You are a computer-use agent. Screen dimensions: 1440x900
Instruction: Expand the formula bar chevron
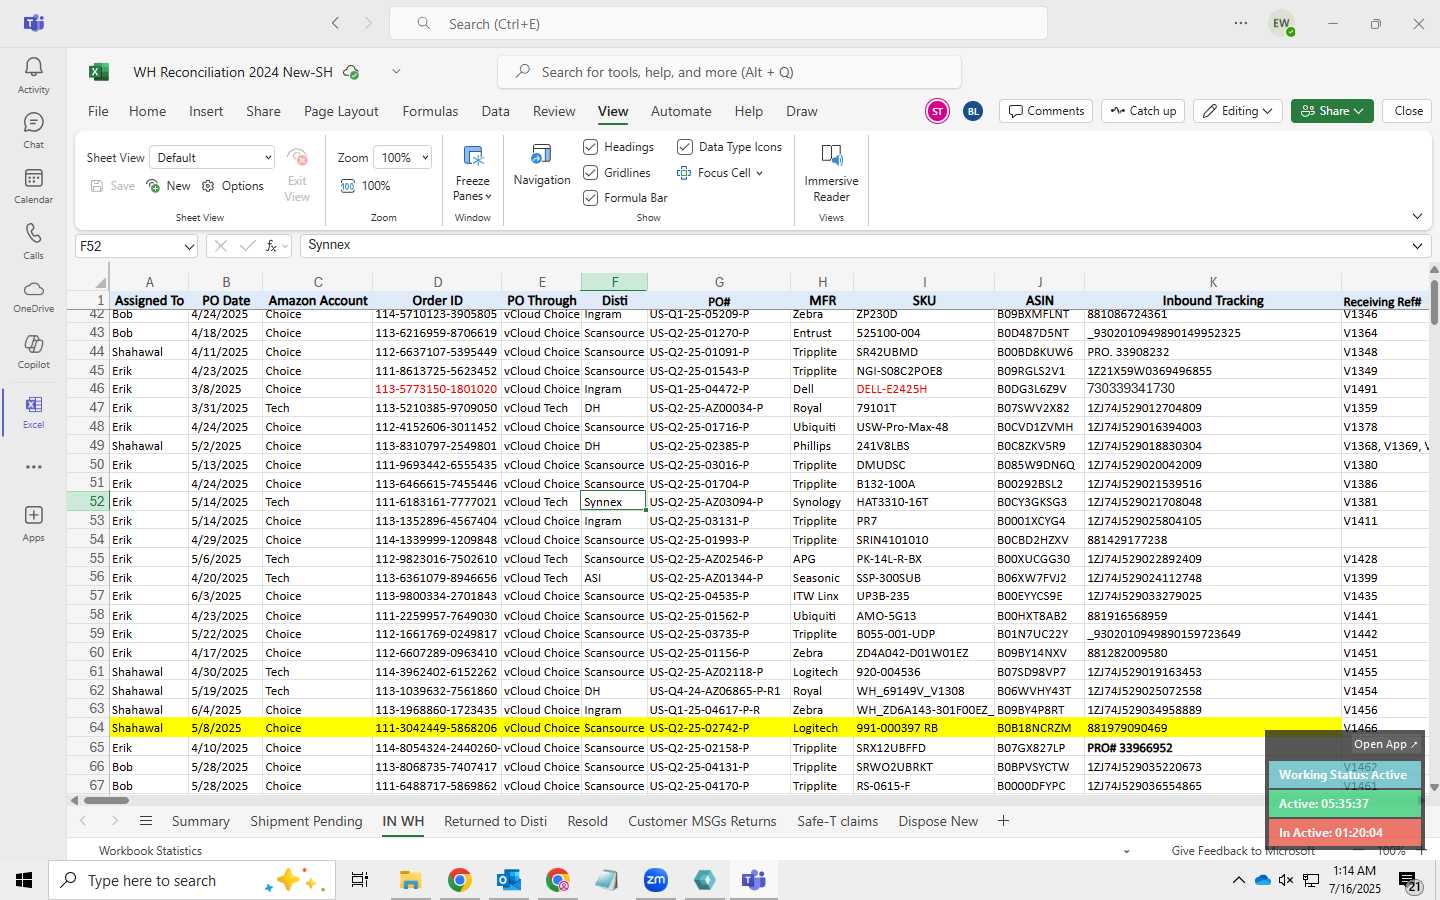[x=1417, y=246]
